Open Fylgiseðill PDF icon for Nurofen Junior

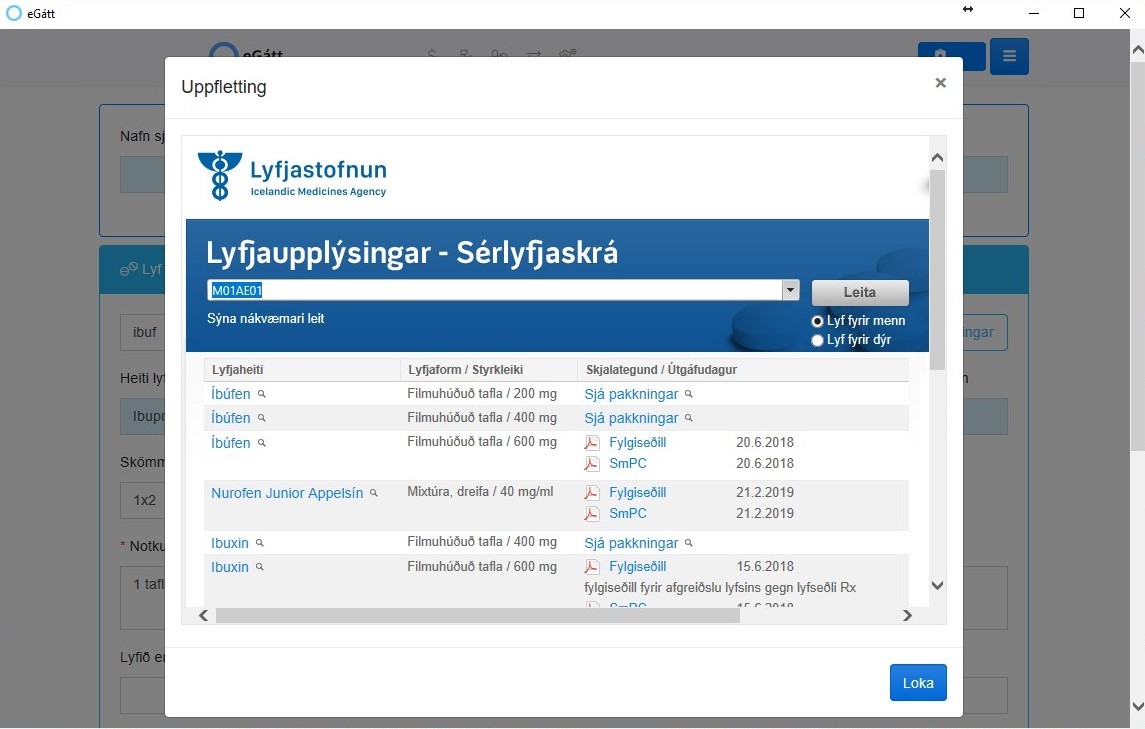[x=592, y=493]
